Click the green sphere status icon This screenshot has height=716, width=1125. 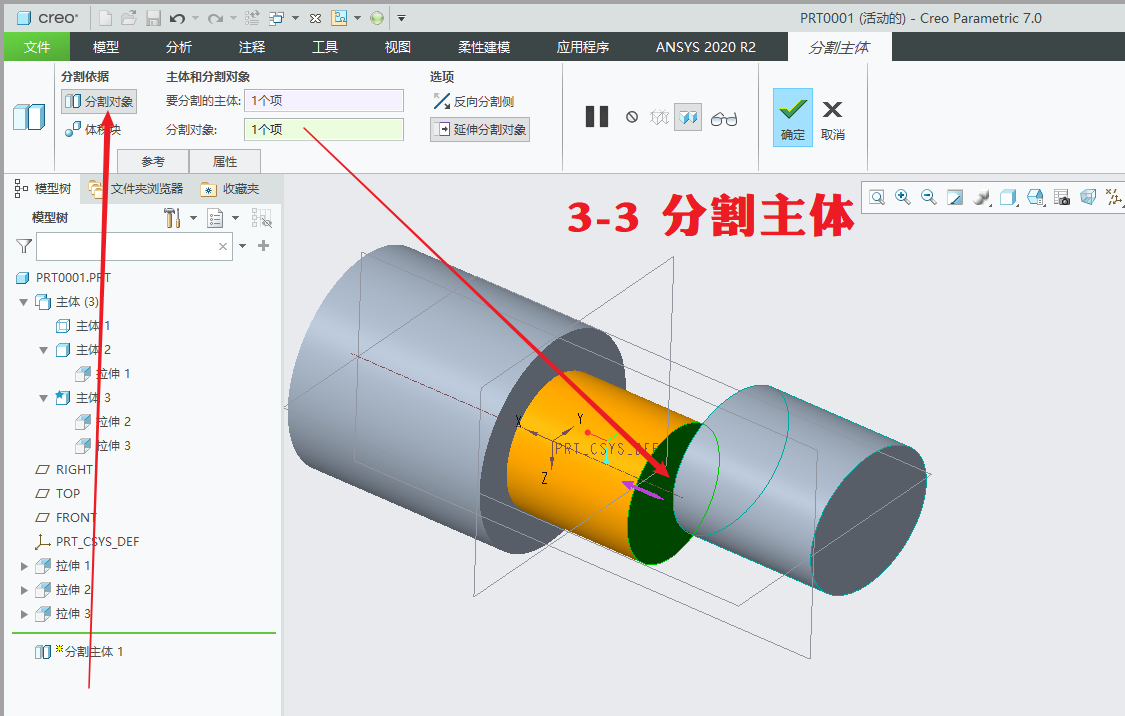pos(377,18)
